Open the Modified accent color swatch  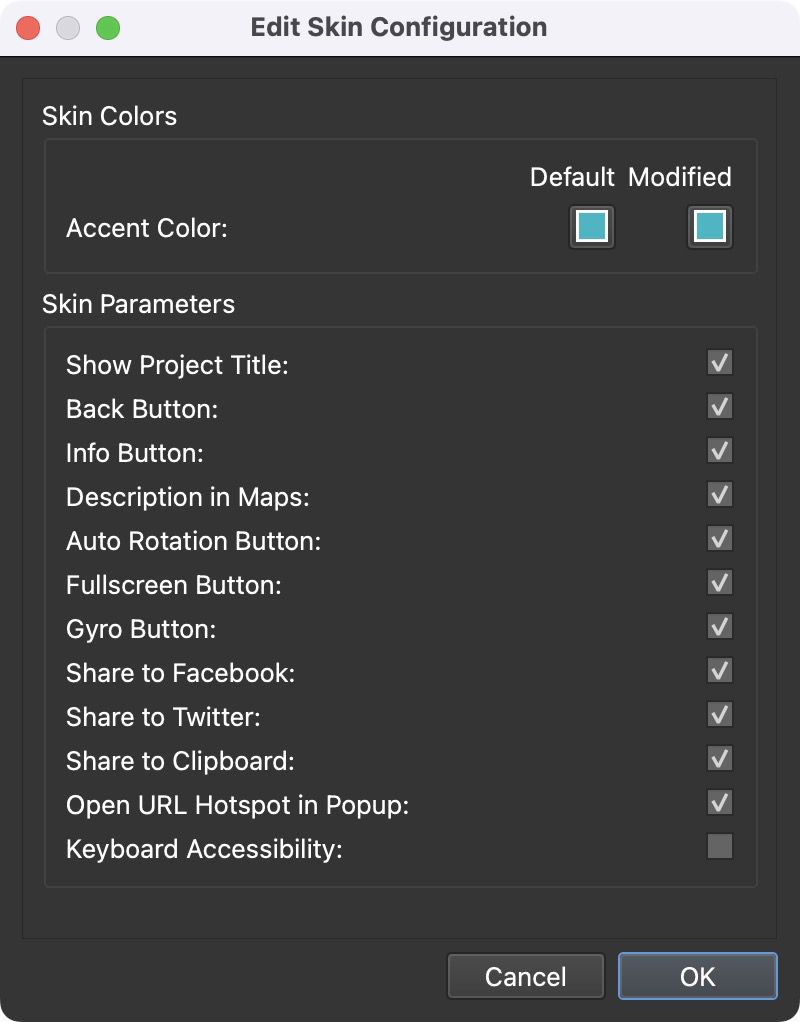click(x=709, y=227)
